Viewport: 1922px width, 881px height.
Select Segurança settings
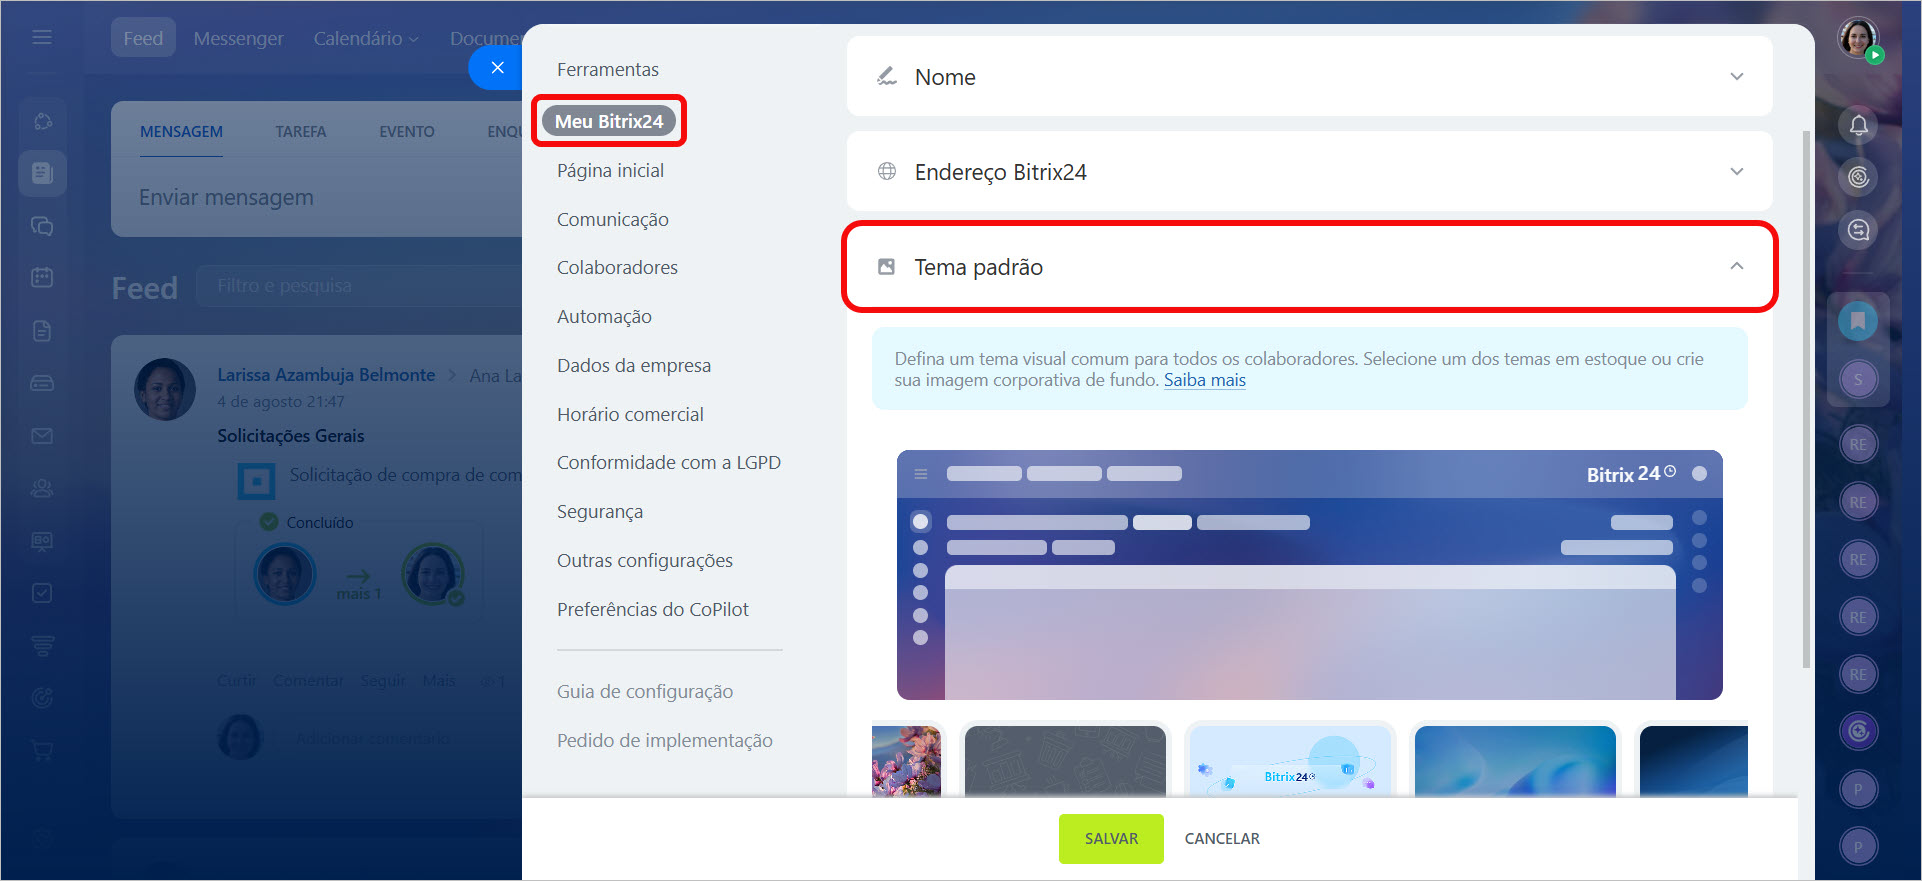[x=600, y=511]
